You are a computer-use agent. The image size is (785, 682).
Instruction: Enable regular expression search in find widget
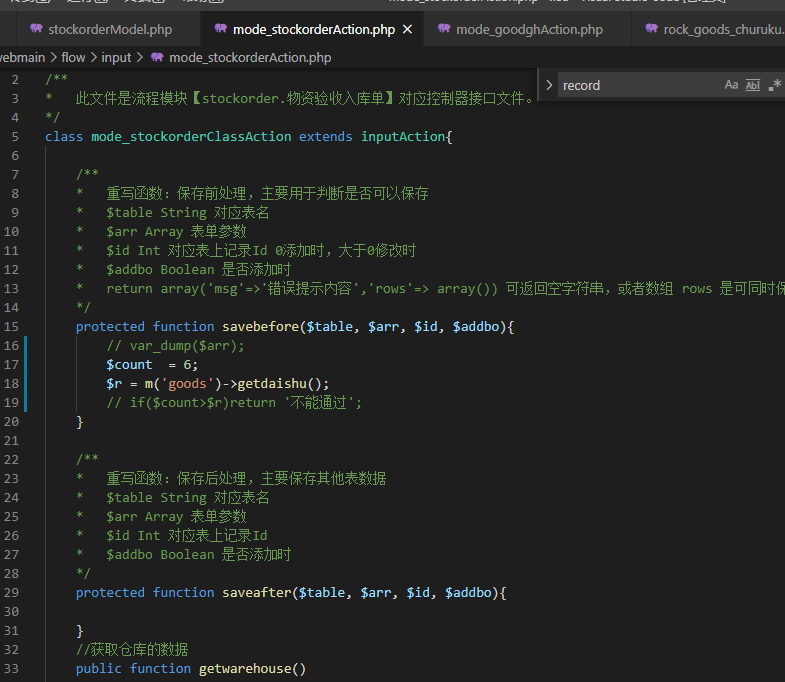click(x=774, y=85)
